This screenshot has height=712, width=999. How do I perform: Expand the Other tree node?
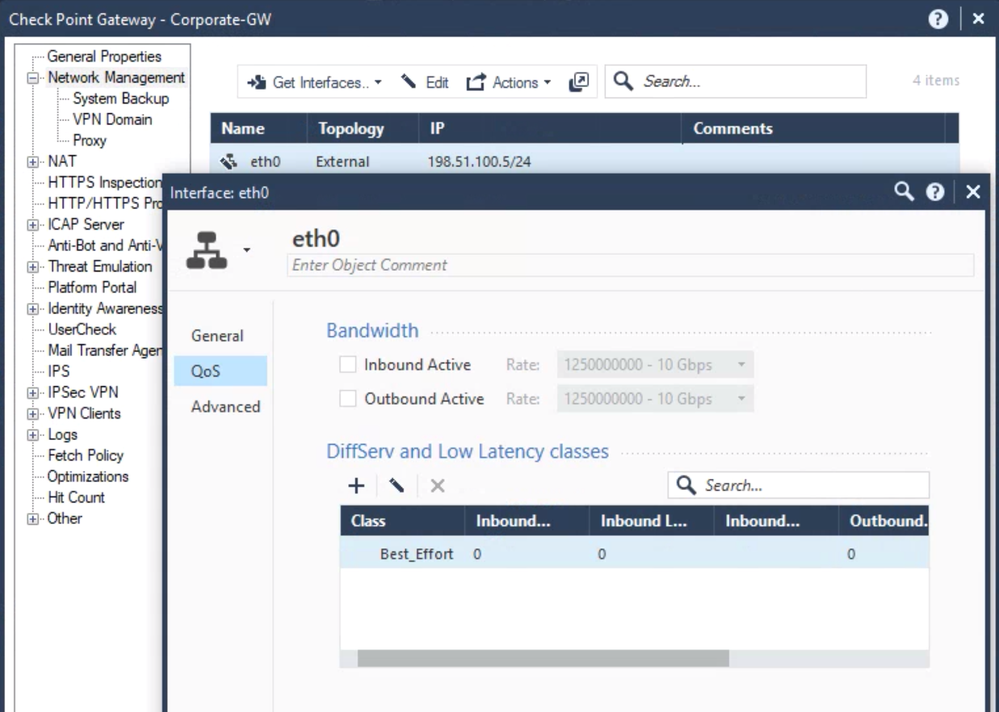click(32, 519)
